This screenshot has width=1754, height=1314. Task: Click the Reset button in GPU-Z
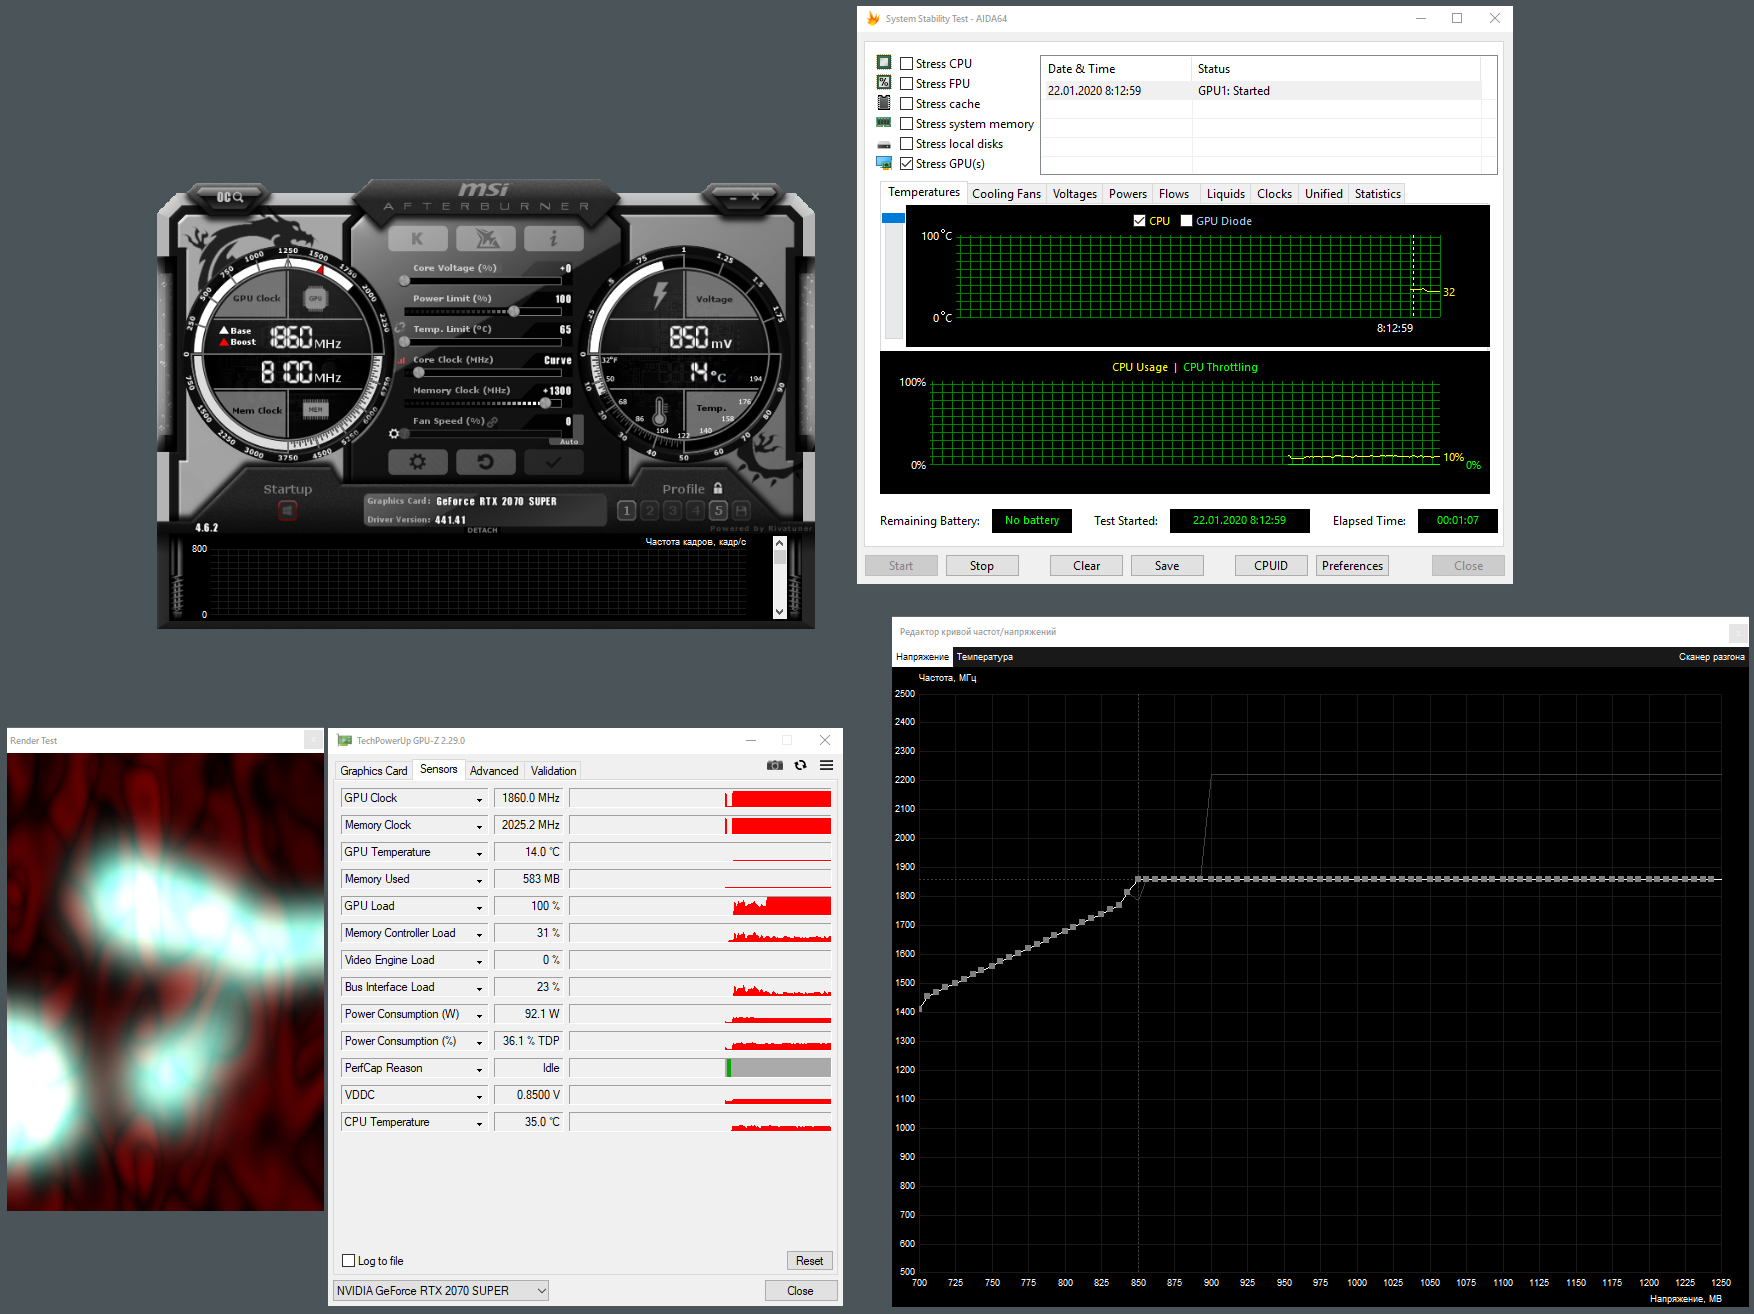coord(809,1261)
